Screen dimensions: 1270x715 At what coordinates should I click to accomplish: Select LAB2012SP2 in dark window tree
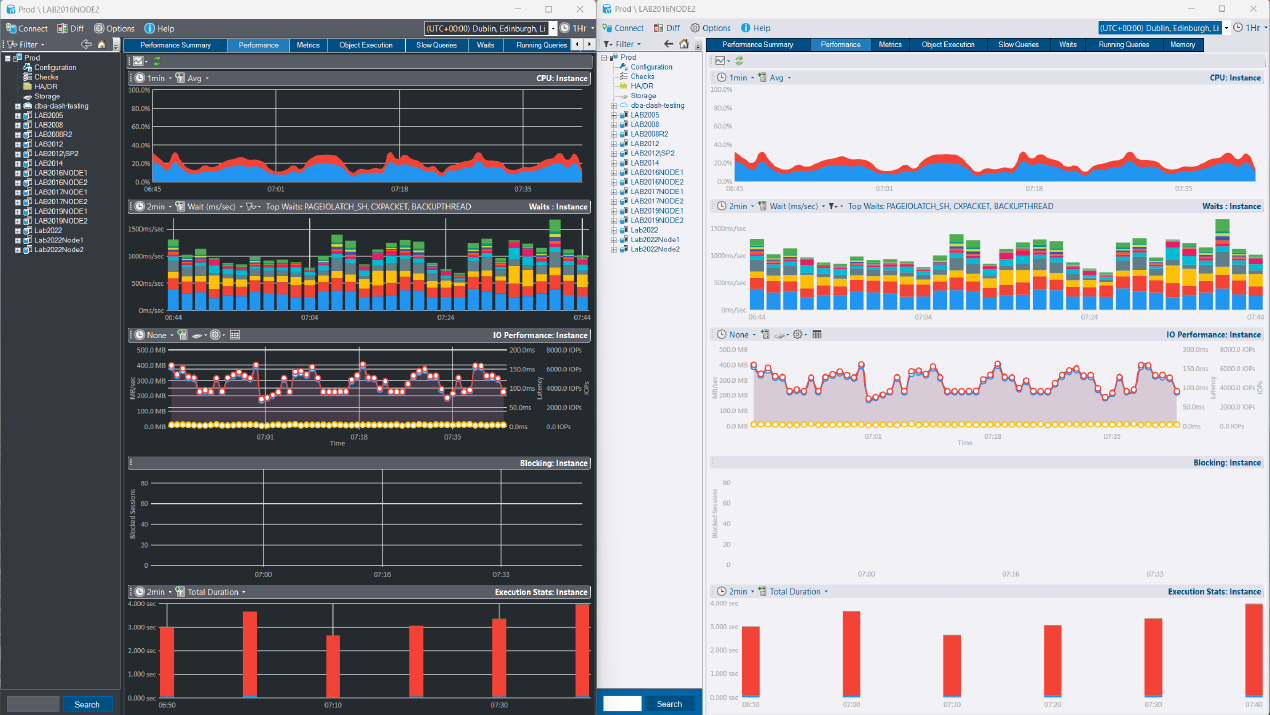pos(56,153)
